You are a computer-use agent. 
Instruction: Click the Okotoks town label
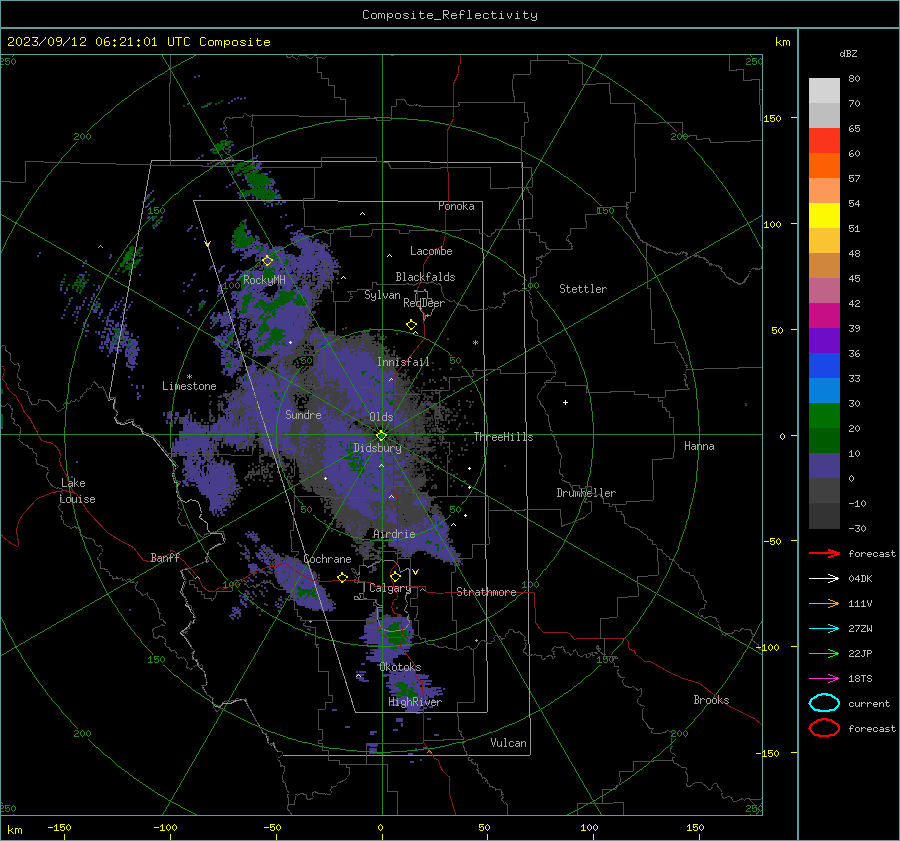point(400,667)
